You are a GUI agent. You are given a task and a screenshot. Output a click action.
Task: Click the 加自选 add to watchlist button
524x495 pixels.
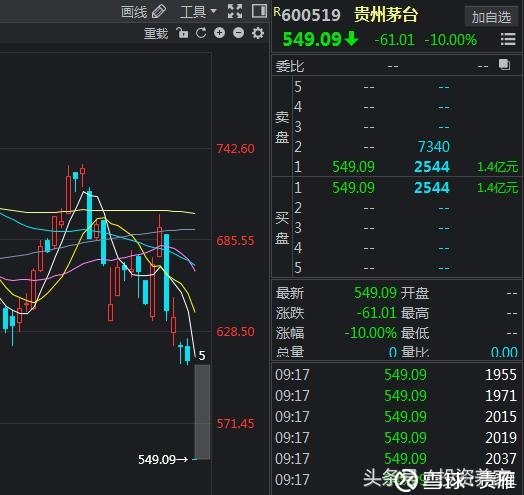tap(492, 17)
